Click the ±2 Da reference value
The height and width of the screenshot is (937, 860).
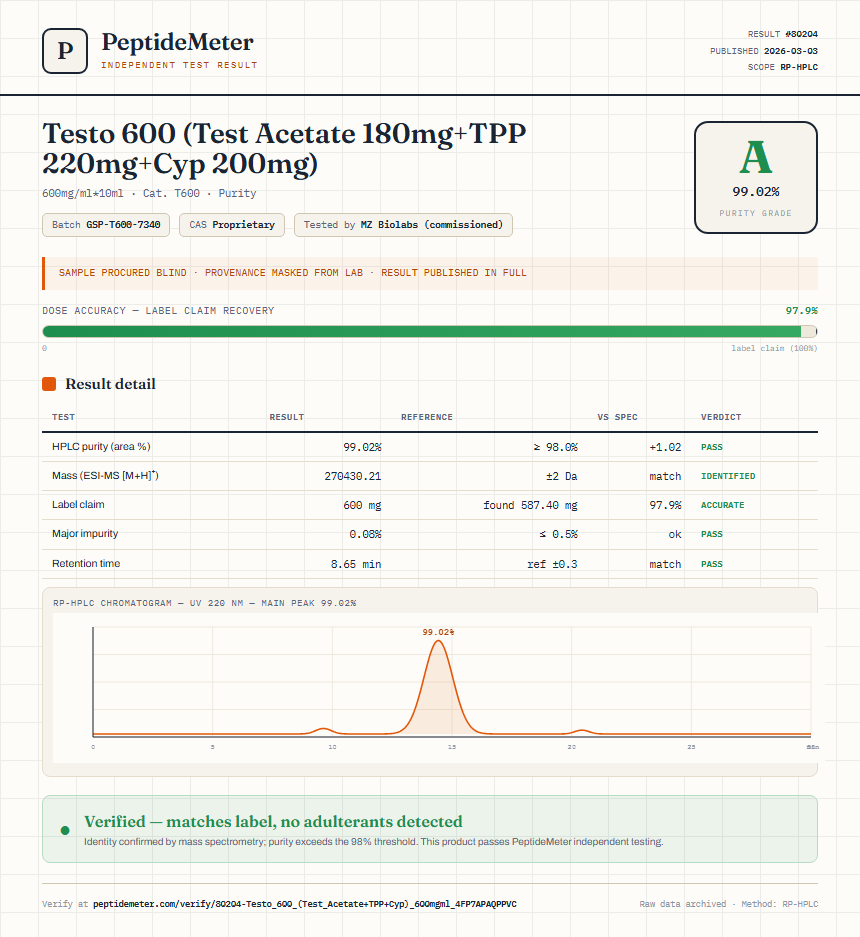pos(561,476)
